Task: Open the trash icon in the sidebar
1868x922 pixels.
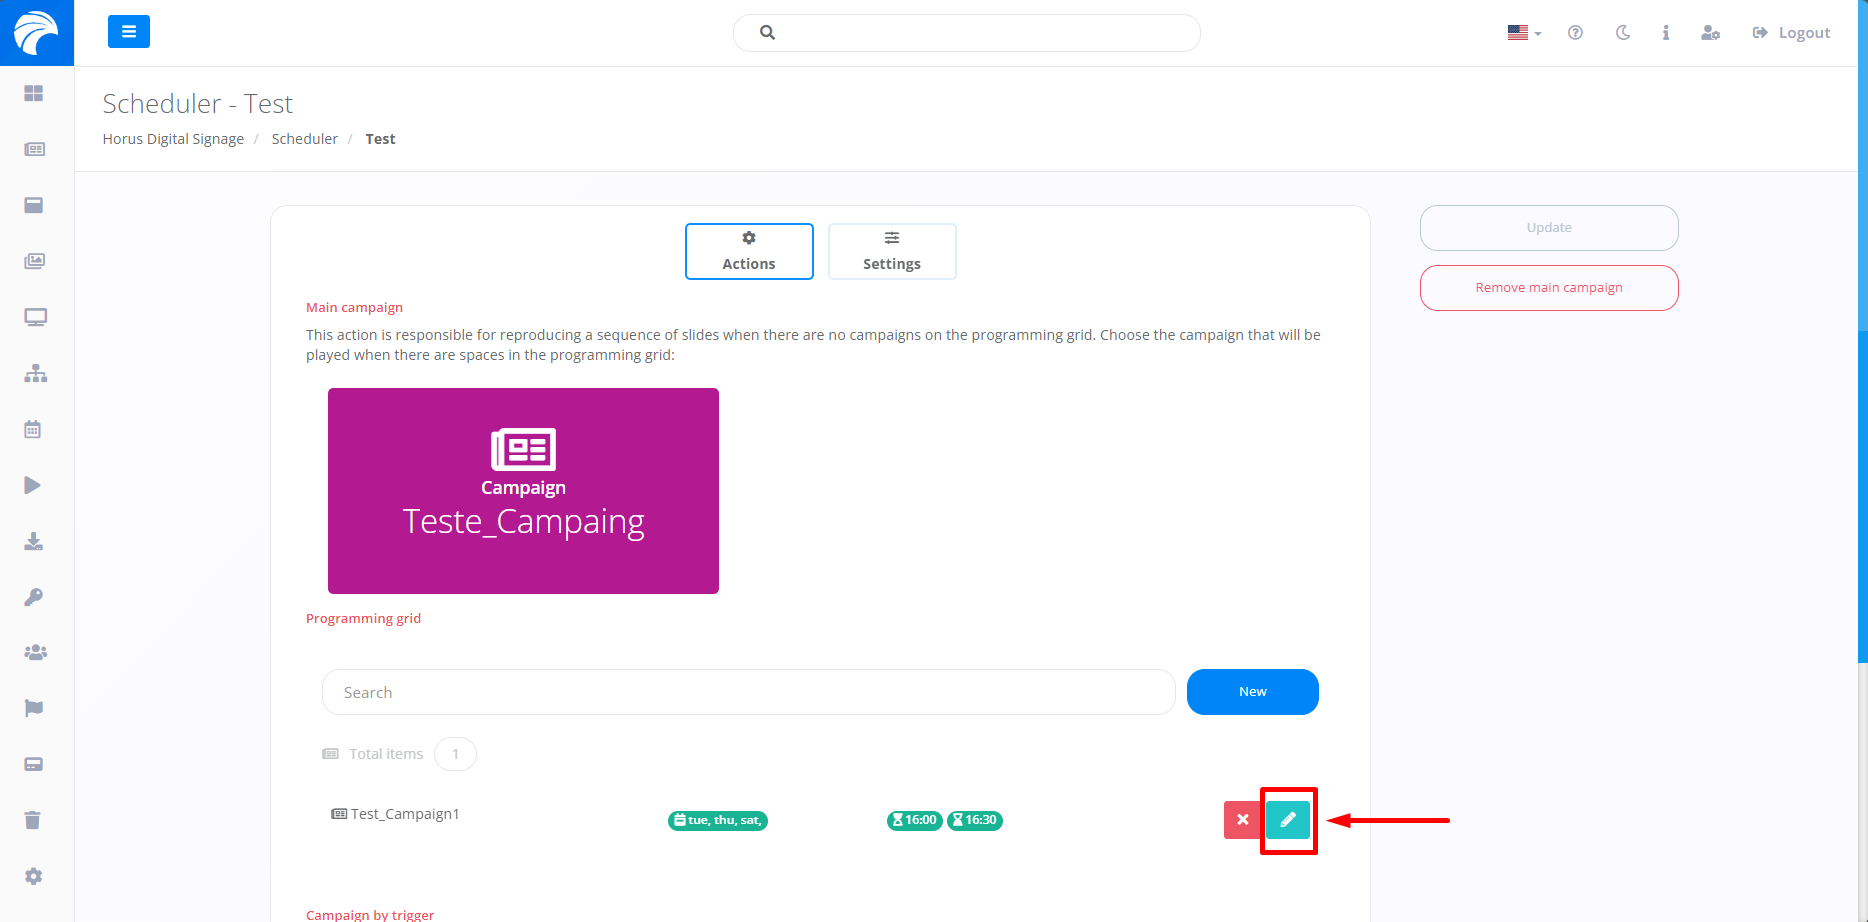Action: pyautogui.click(x=33, y=821)
